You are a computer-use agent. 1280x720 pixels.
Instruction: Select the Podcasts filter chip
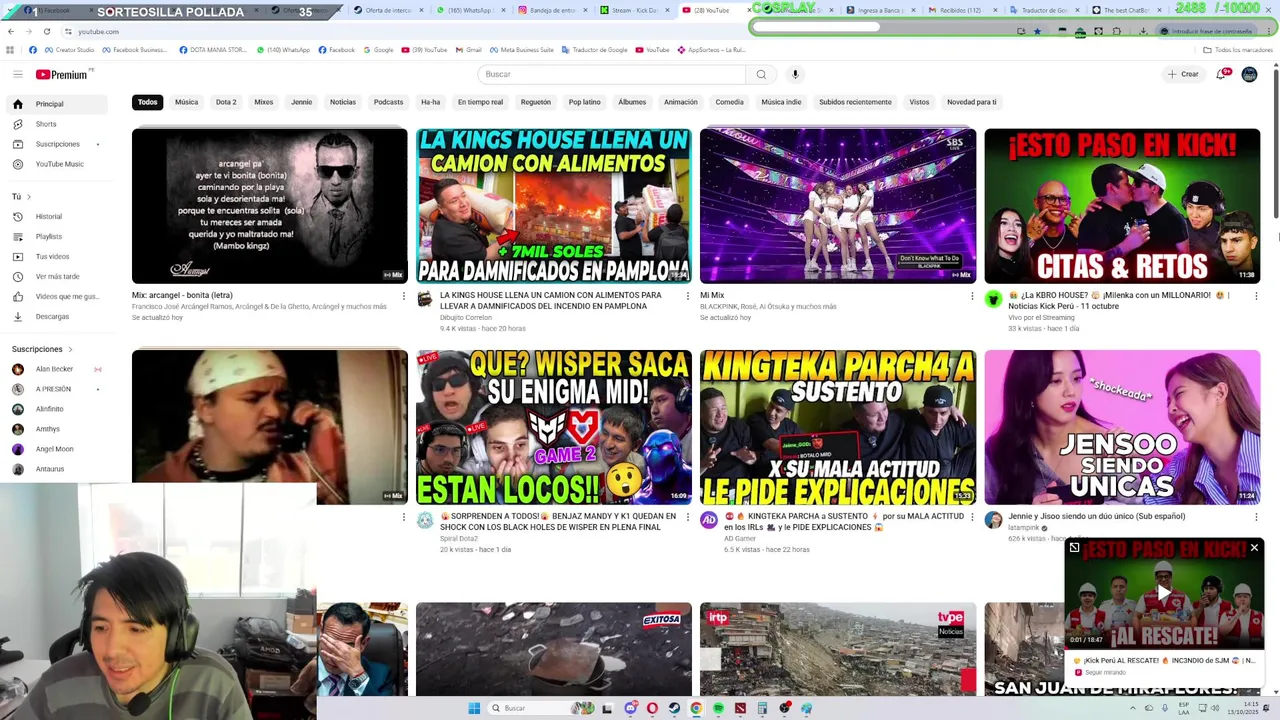[388, 102]
